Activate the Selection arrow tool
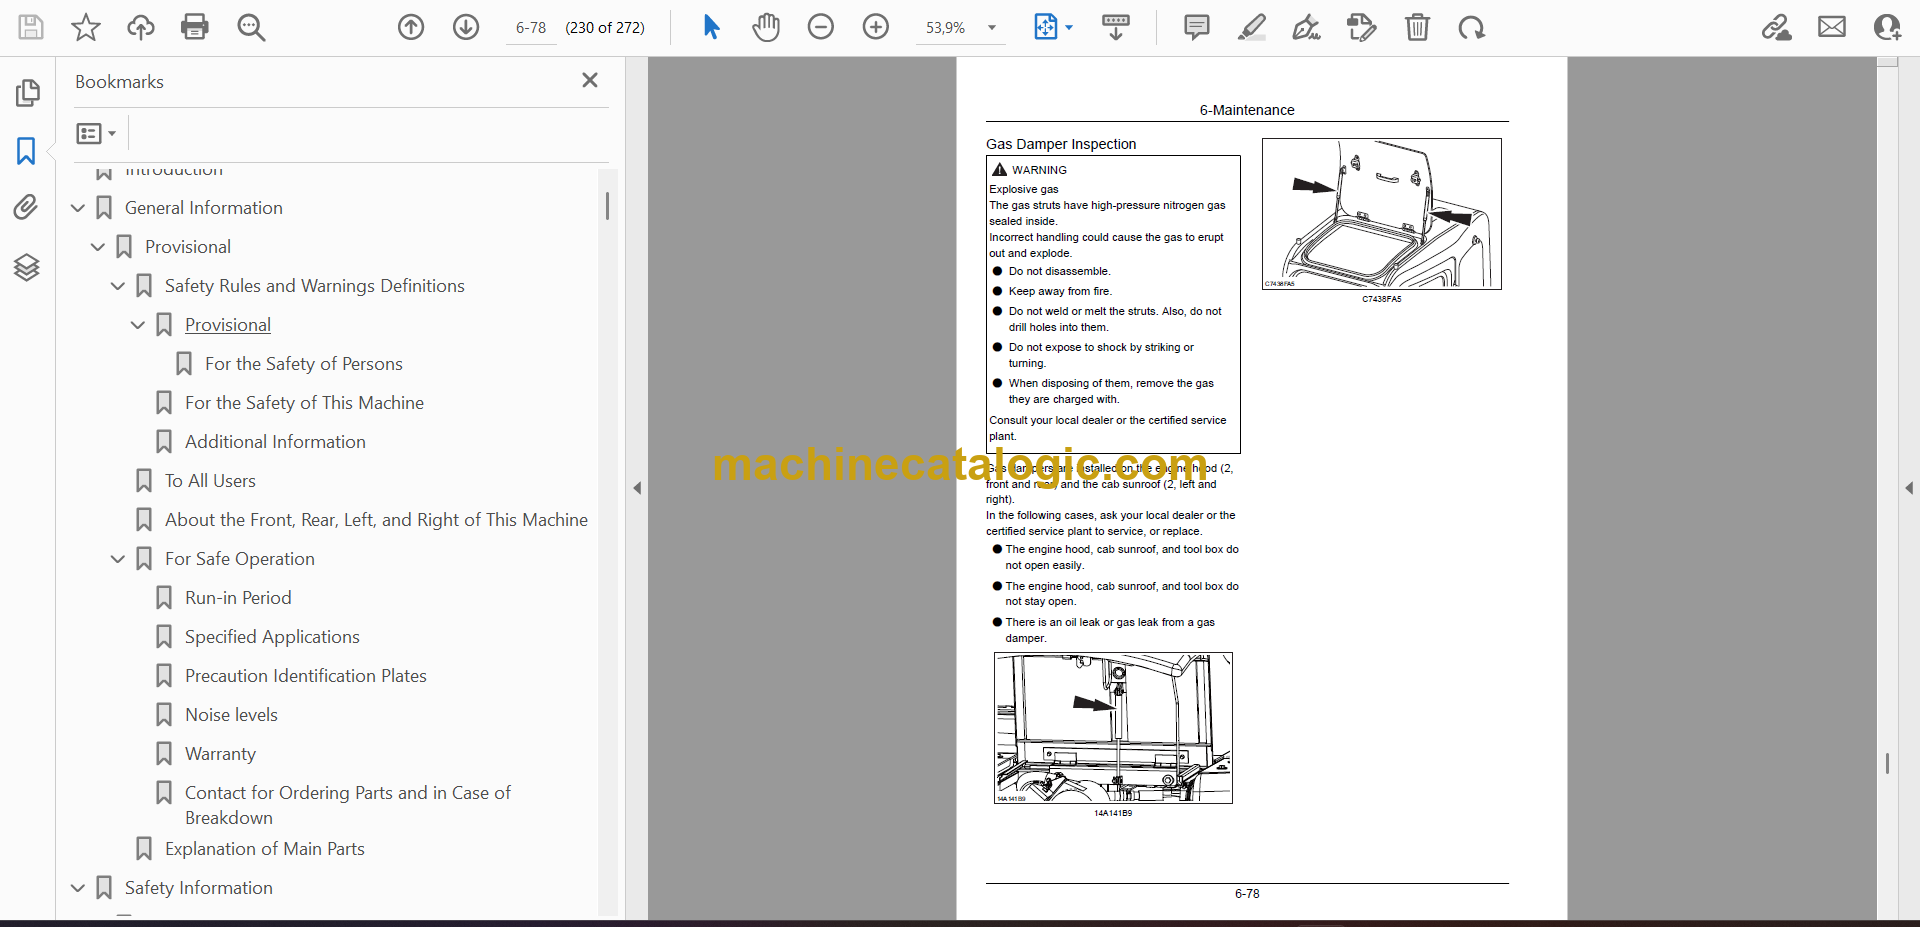This screenshot has width=1920, height=927. coord(711,27)
